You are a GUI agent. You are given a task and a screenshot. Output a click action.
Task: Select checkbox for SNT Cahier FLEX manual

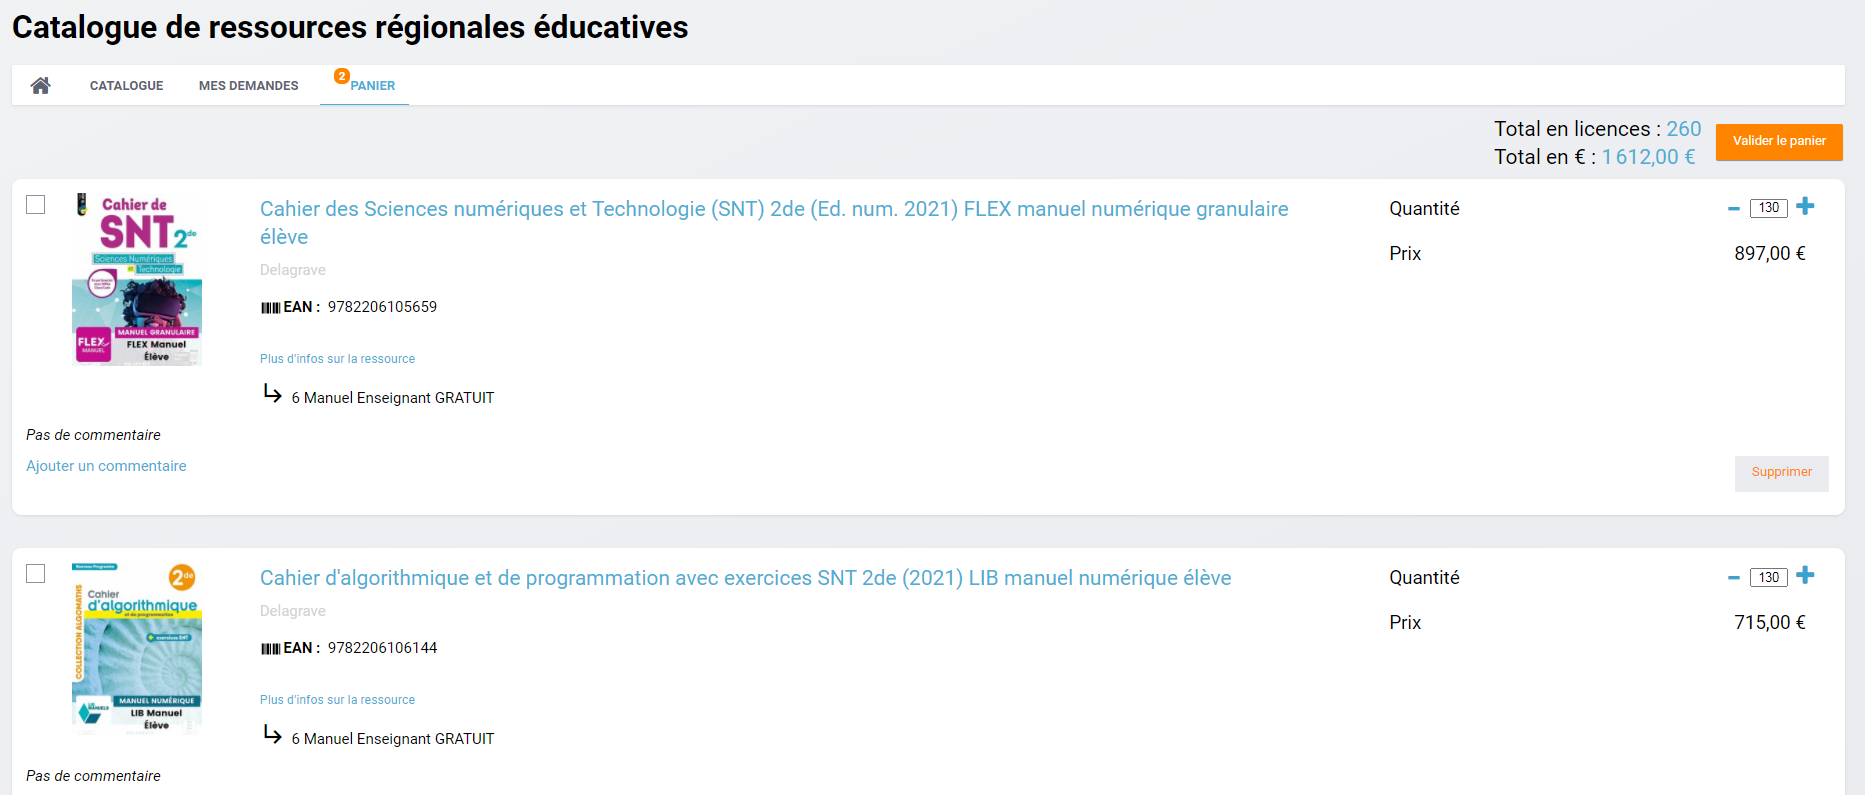(x=36, y=205)
